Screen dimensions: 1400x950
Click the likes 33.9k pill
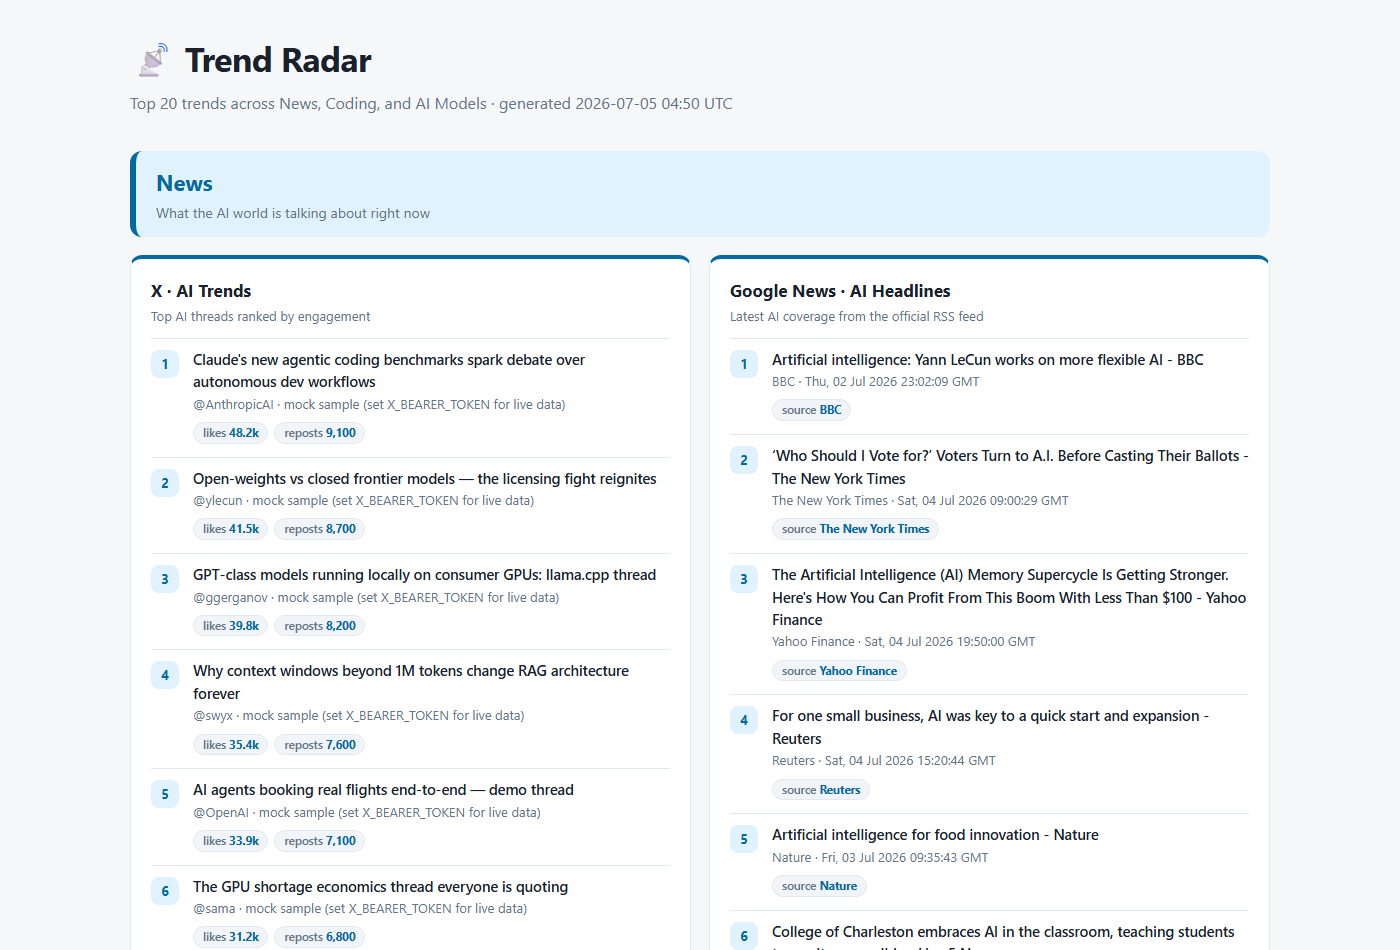click(230, 841)
